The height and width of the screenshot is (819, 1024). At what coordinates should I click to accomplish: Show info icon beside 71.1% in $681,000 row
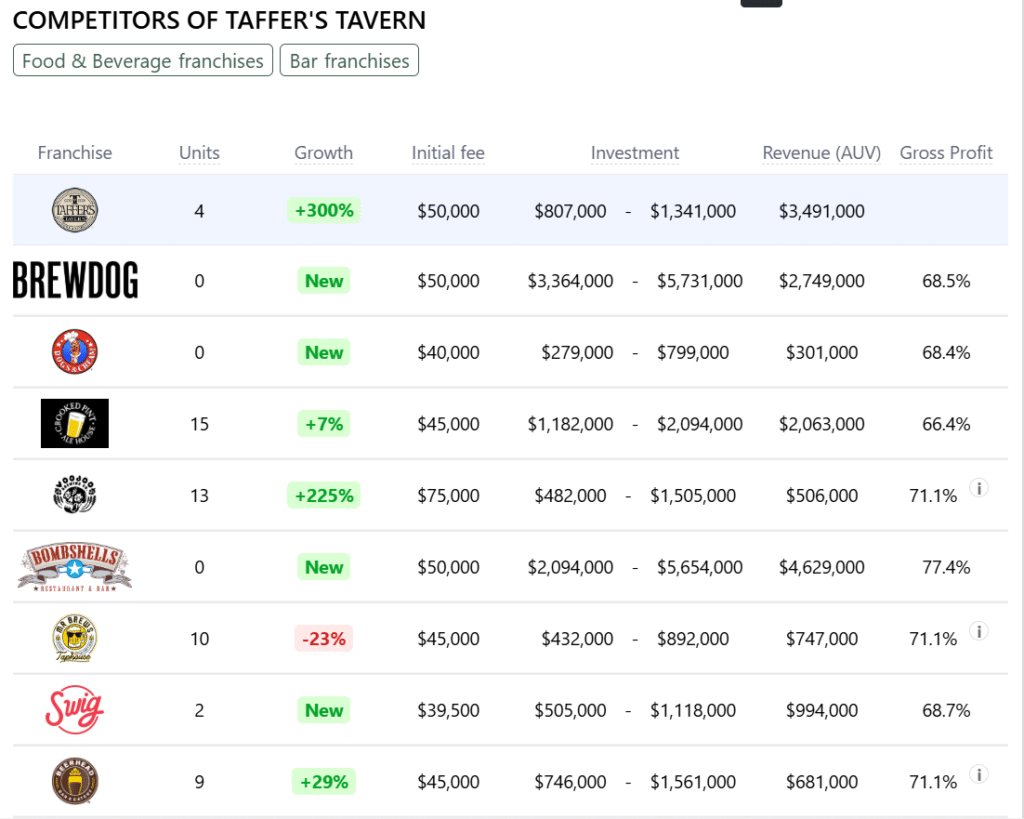coord(978,774)
